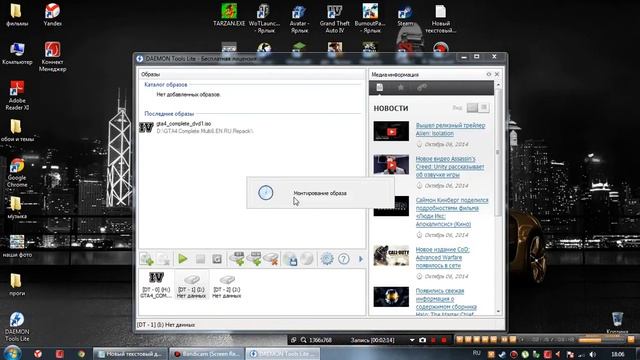Click the Bandicam red stop recording button
Screen dimensions: 640x360
[x=444, y=340]
